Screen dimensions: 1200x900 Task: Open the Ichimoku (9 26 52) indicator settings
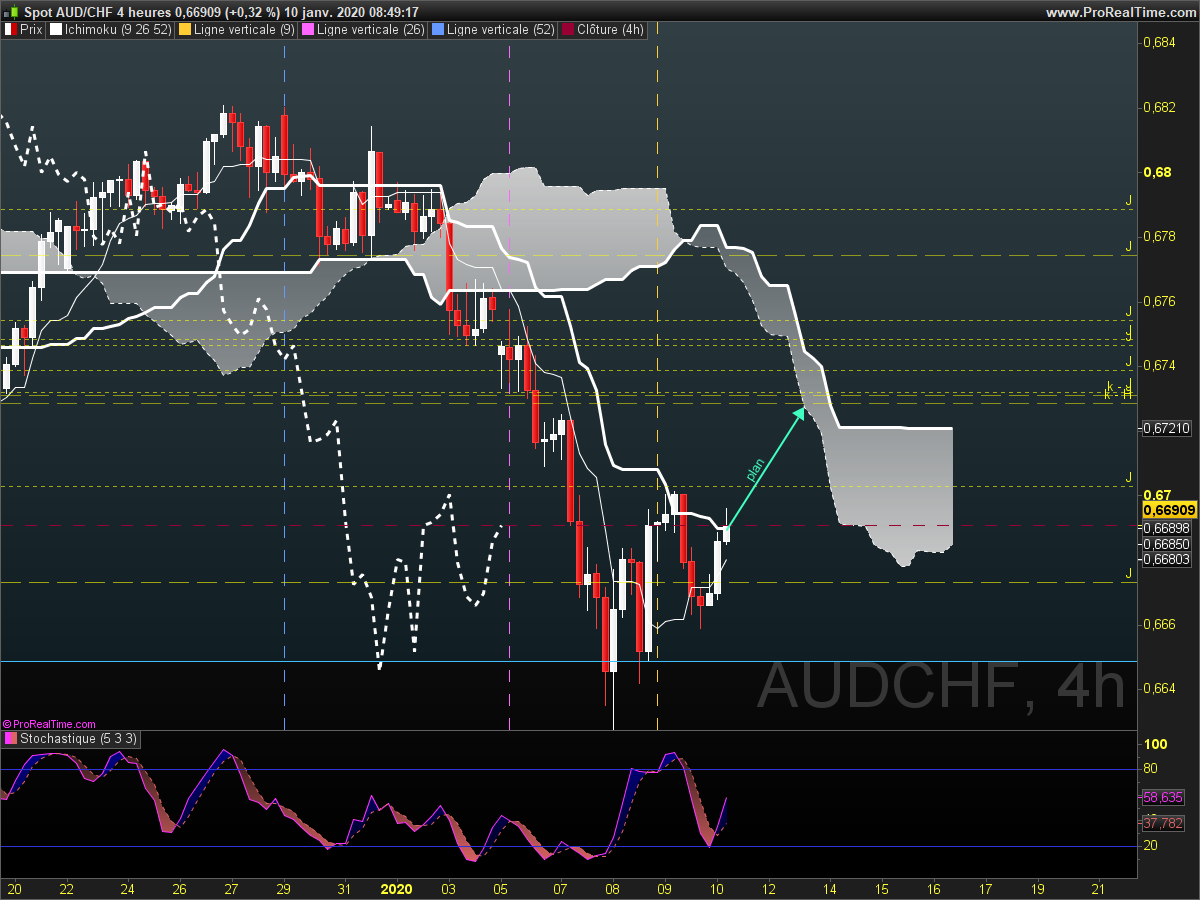click(x=110, y=30)
